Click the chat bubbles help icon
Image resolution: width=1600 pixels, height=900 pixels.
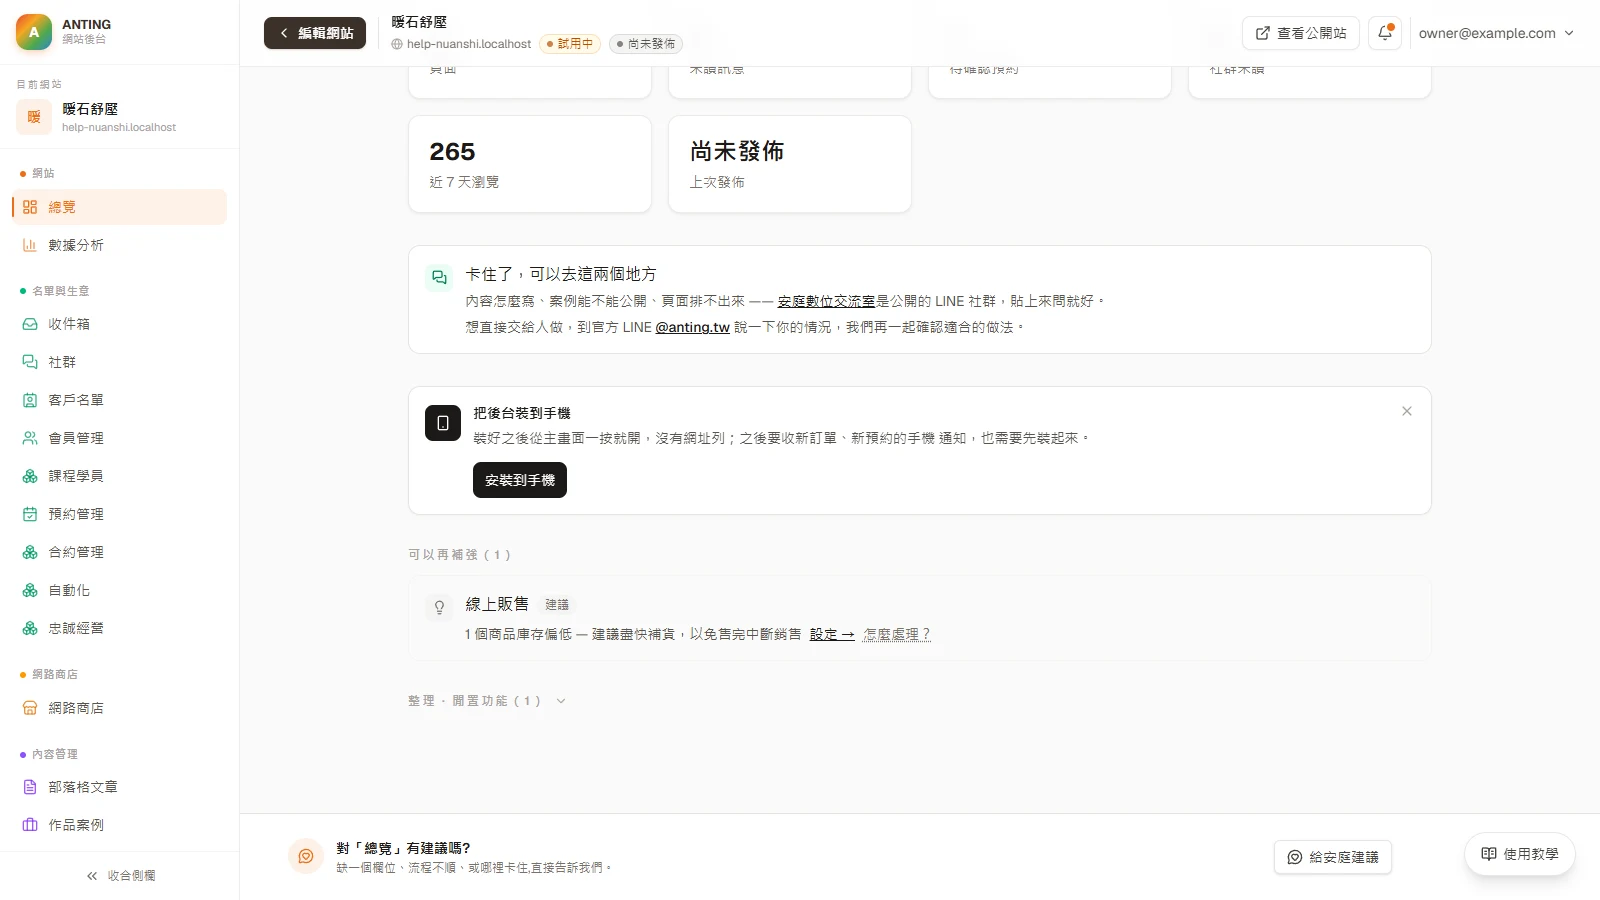[439, 277]
